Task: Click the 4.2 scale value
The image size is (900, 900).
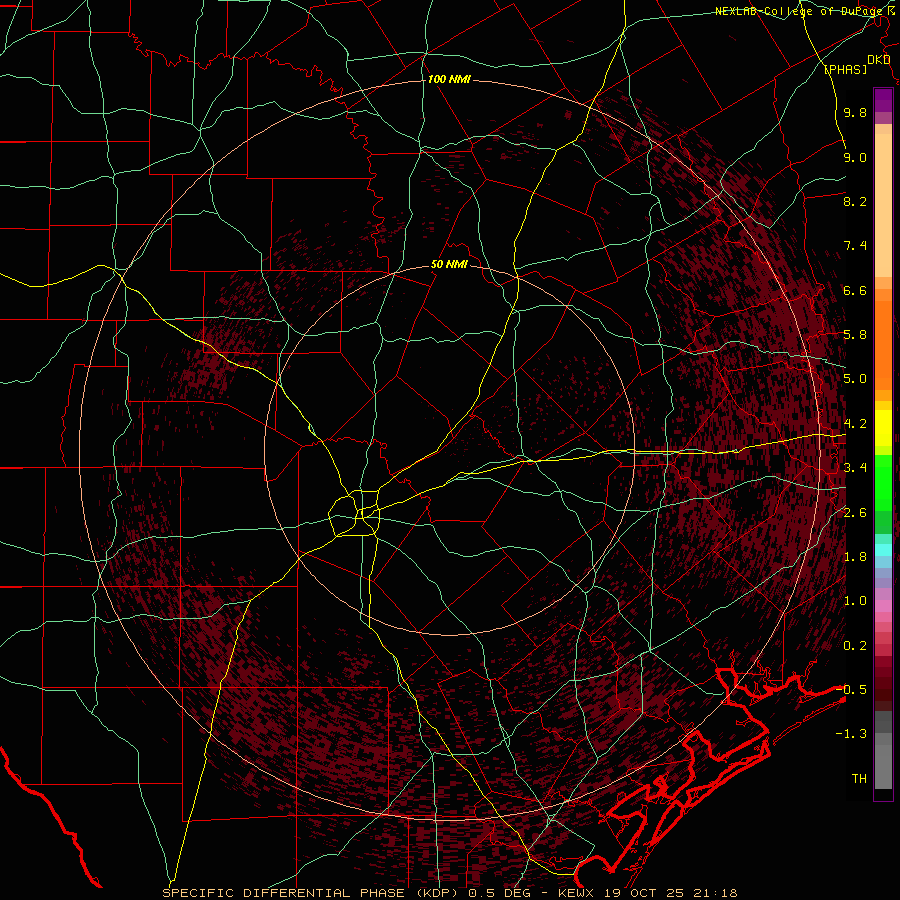Action: pos(855,424)
